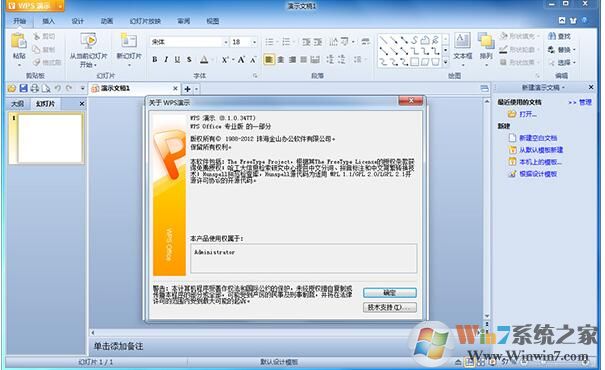This screenshot has width=605, height=370.
Task: Switch to the 插入 ribbon tab
Action: tap(48, 21)
